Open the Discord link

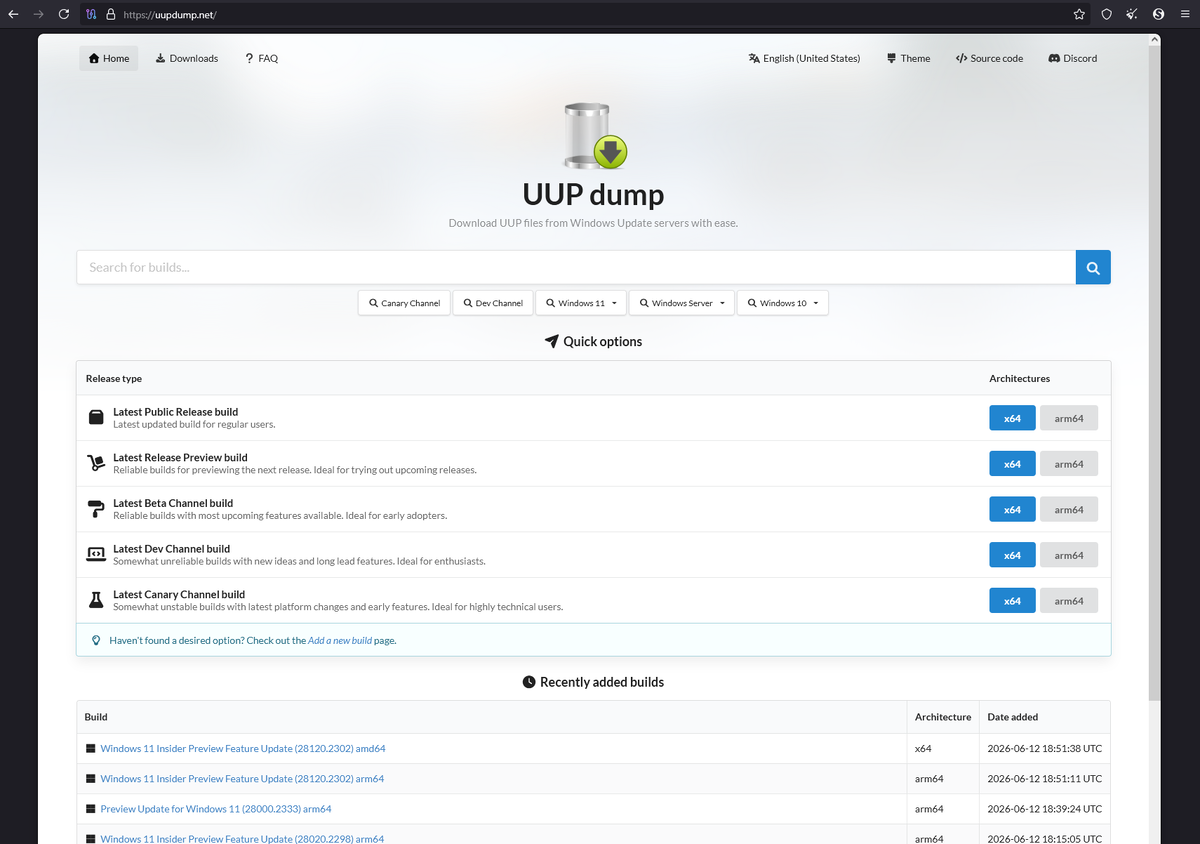pos(1073,58)
